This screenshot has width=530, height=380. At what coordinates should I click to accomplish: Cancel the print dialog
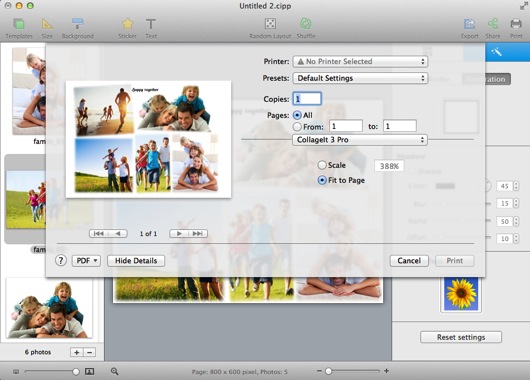coord(409,261)
